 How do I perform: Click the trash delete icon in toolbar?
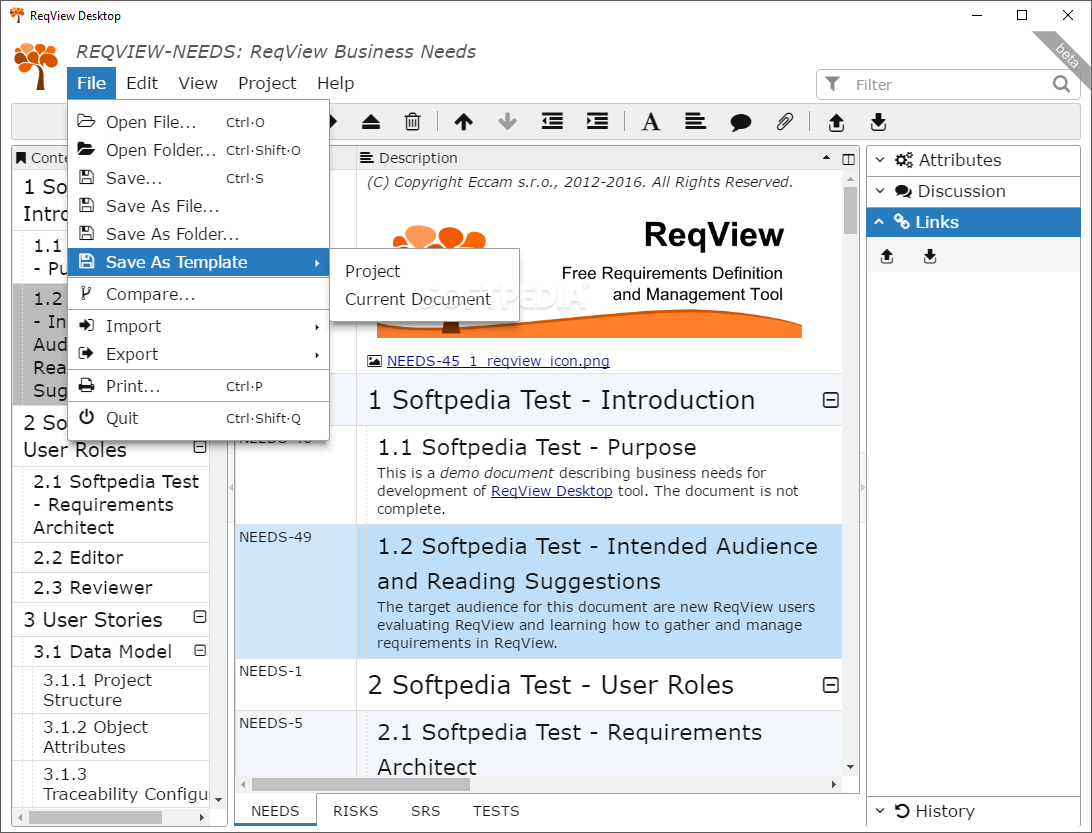point(412,122)
